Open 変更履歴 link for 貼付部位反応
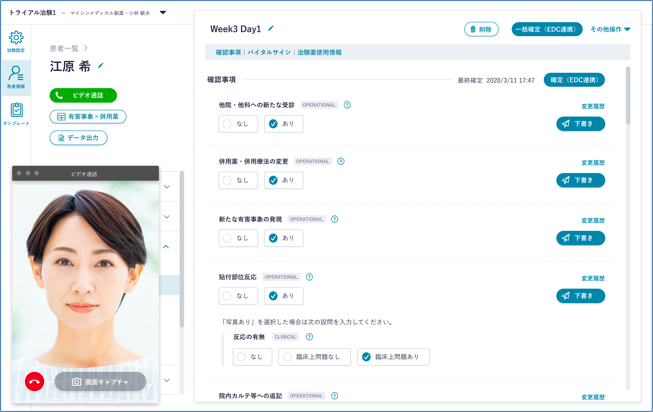Viewport: 653px width, 412px height. (x=592, y=278)
